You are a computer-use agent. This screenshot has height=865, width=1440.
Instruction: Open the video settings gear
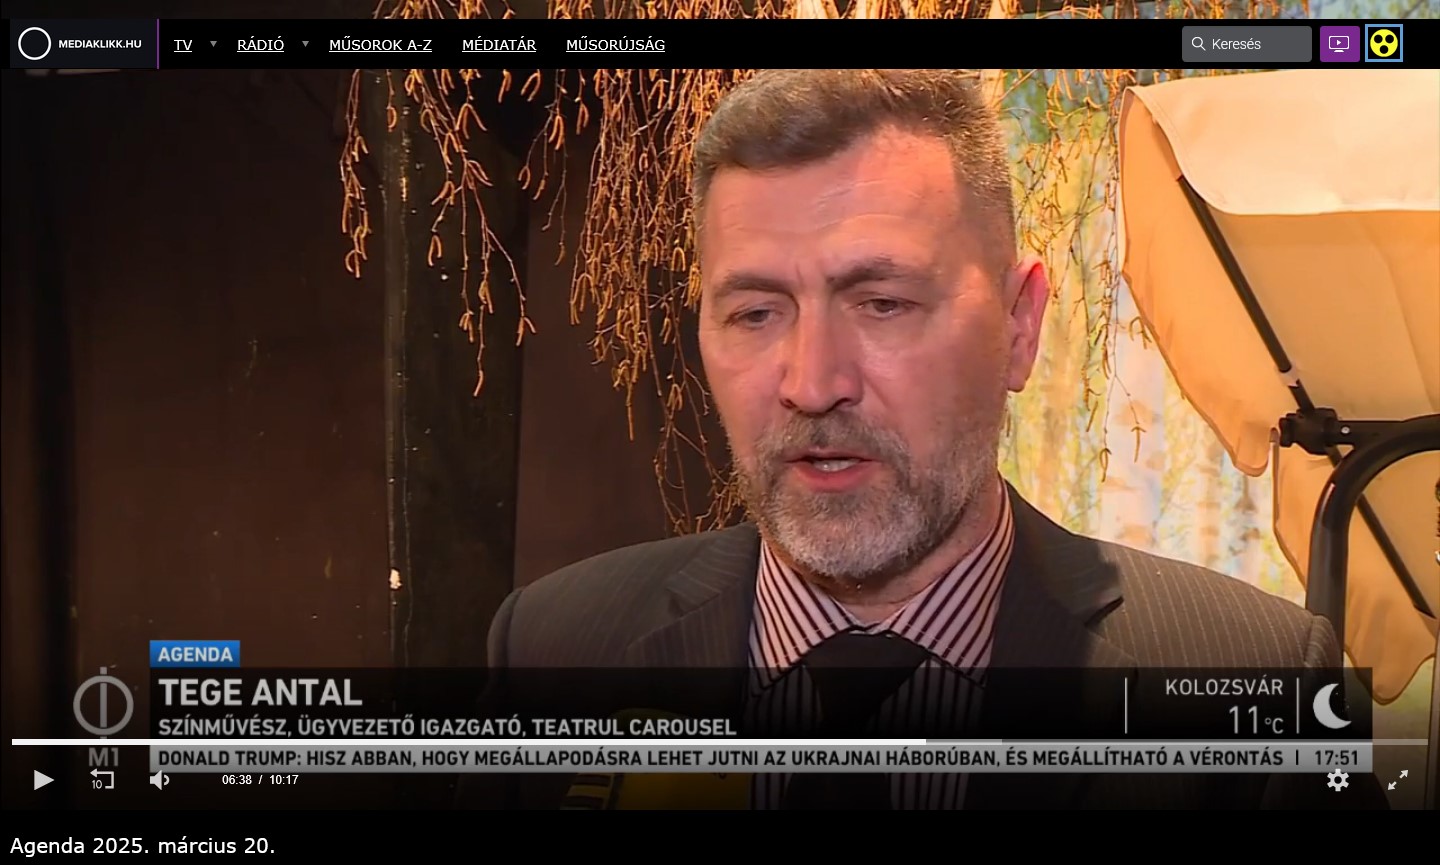click(x=1338, y=780)
